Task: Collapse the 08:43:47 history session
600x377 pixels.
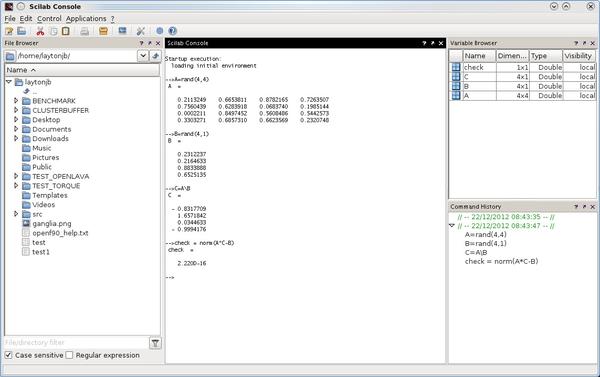Action: click(x=452, y=226)
